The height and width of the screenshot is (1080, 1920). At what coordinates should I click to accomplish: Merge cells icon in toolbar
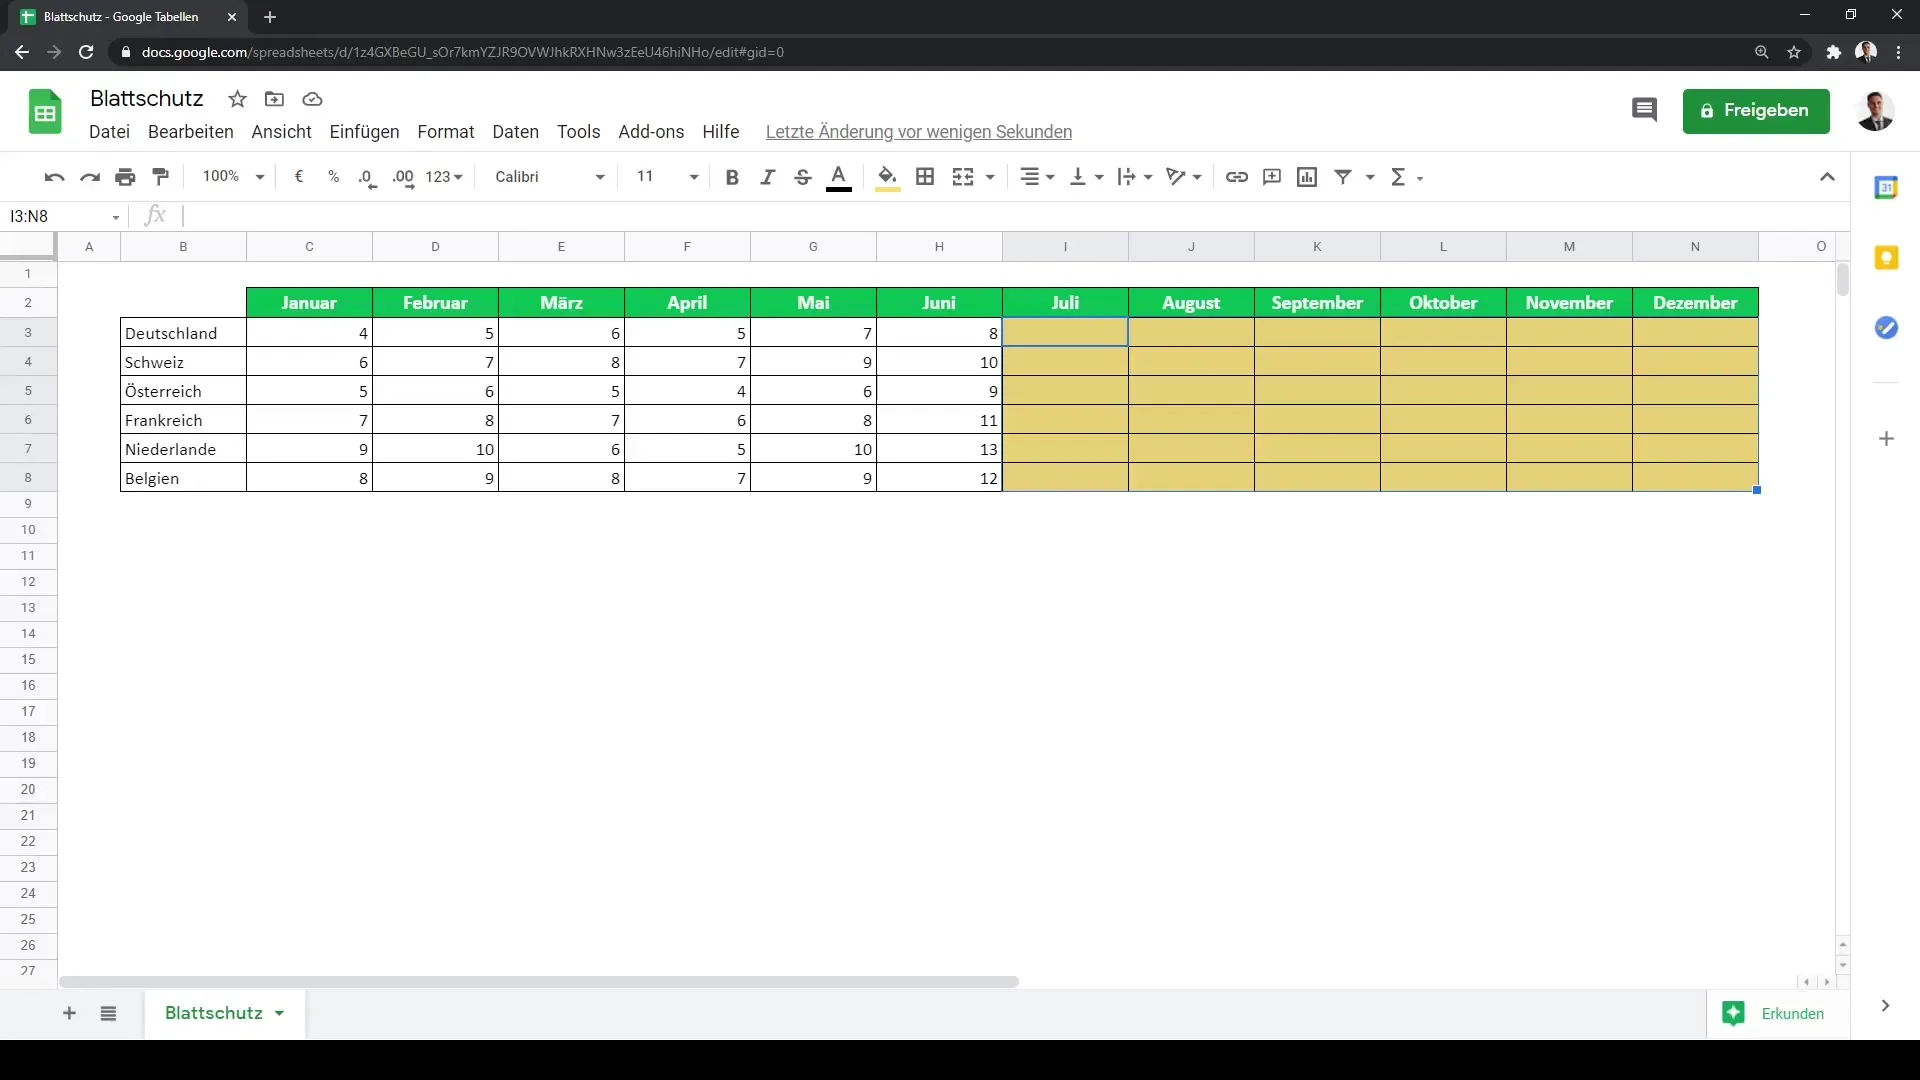pos(963,177)
